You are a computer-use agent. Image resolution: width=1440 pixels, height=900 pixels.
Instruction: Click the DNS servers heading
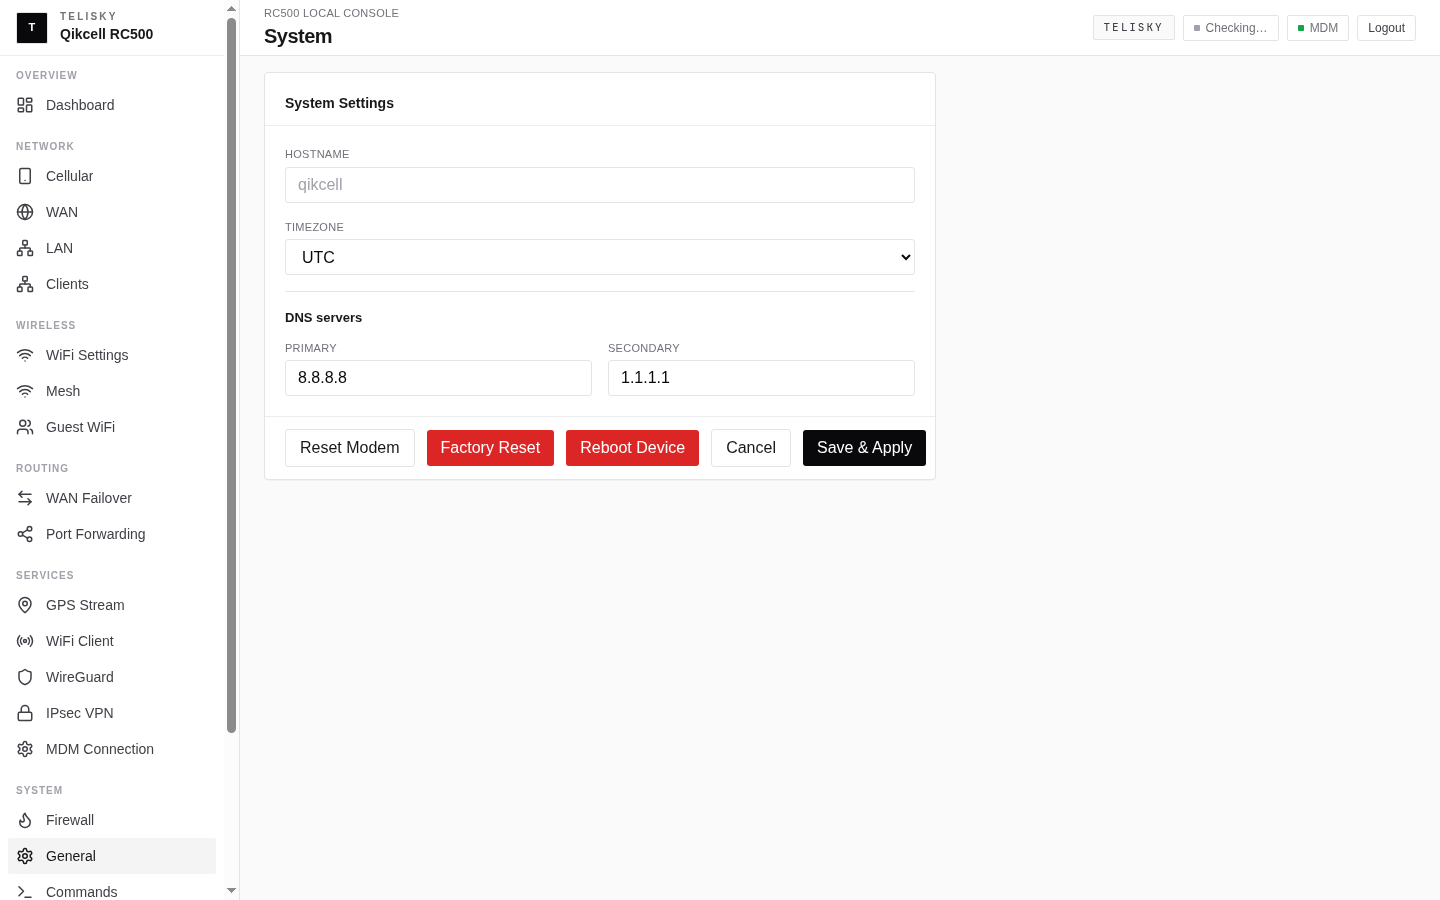coord(323,318)
